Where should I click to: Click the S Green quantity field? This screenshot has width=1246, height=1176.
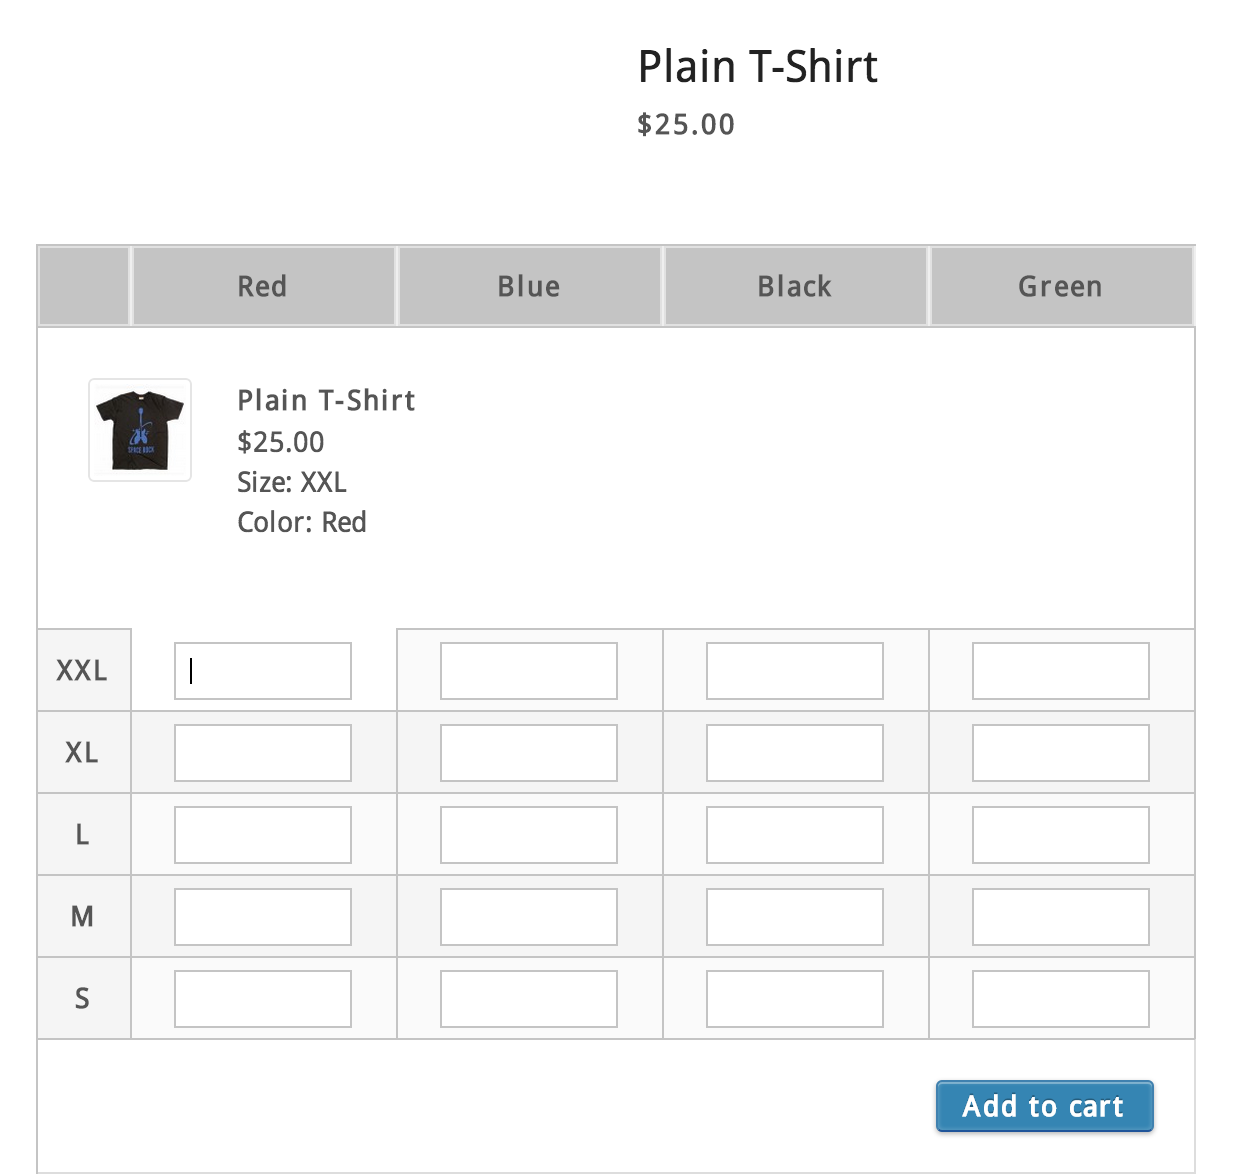pyautogui.click(x=1061, y=999)
